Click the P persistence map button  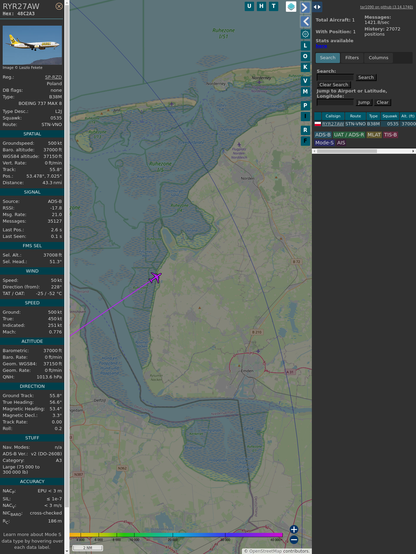point(305,105)
